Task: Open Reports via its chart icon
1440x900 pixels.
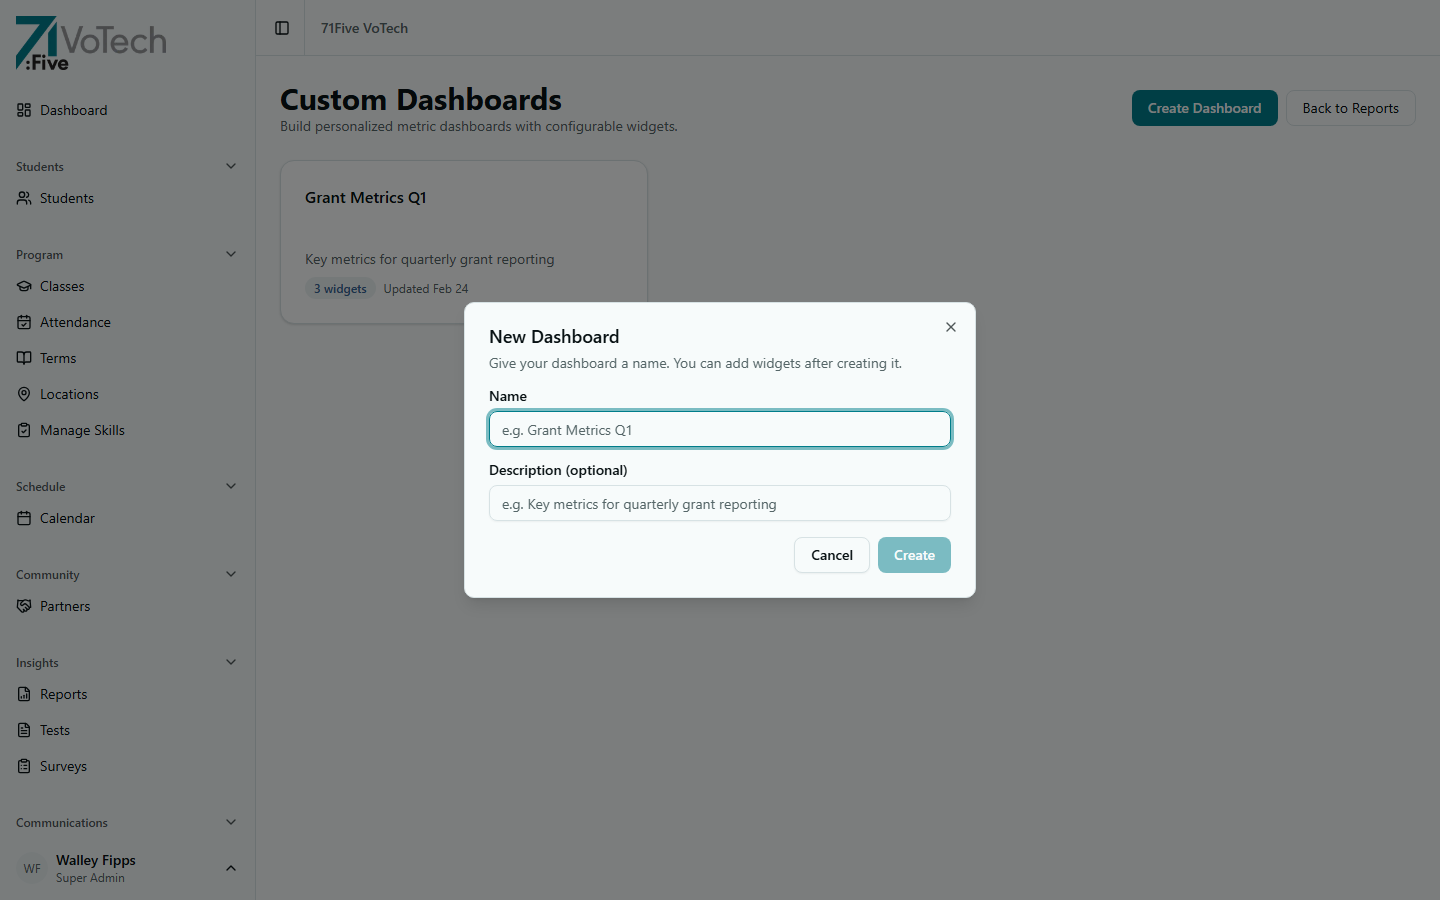Action: [x=23, y=694]
